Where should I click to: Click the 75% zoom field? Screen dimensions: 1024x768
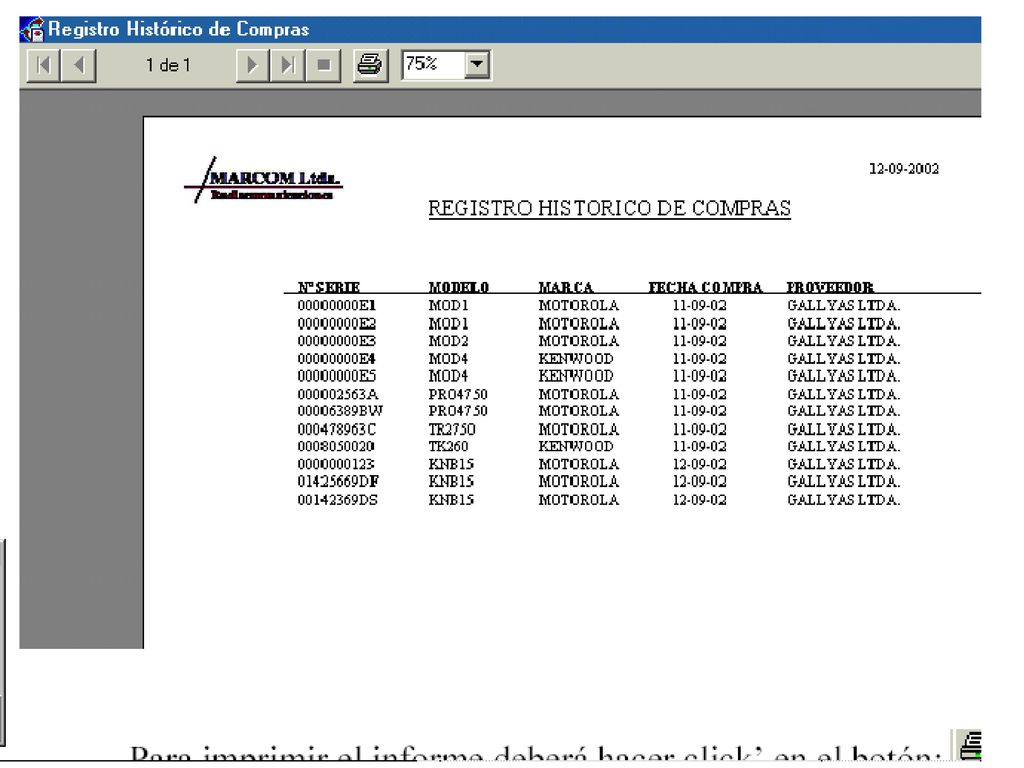point(433,65)
